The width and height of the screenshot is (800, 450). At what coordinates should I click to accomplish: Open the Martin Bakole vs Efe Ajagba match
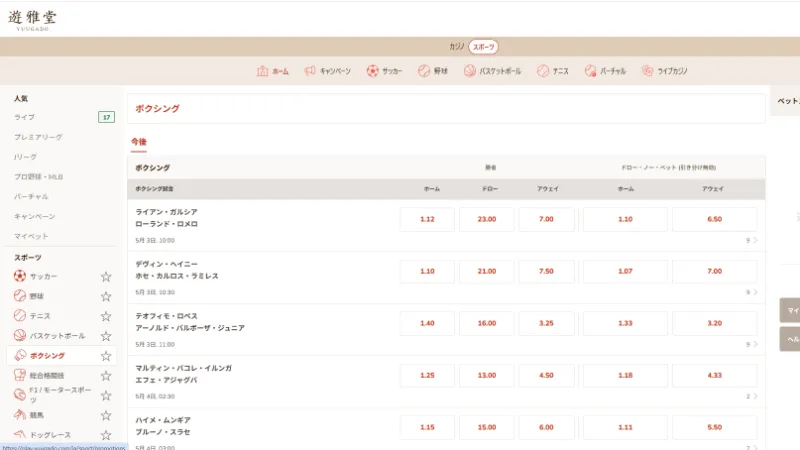(x=184, y=374)
